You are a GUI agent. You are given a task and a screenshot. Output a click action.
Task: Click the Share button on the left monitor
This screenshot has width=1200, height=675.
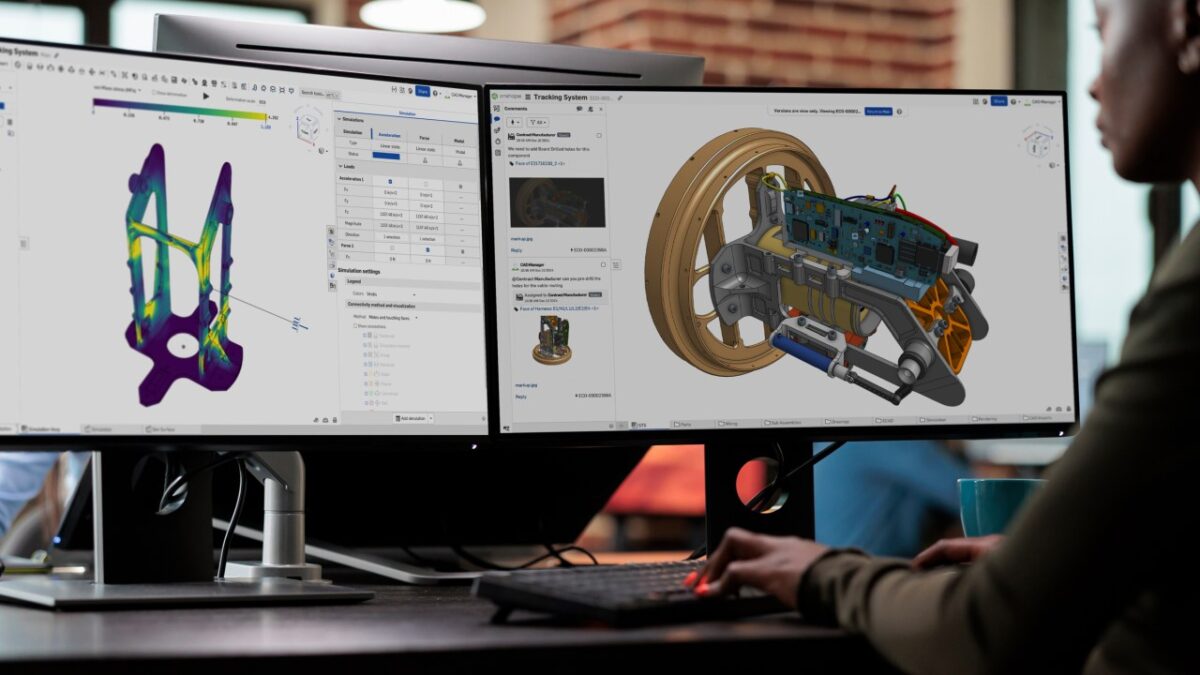coord(422,91)
